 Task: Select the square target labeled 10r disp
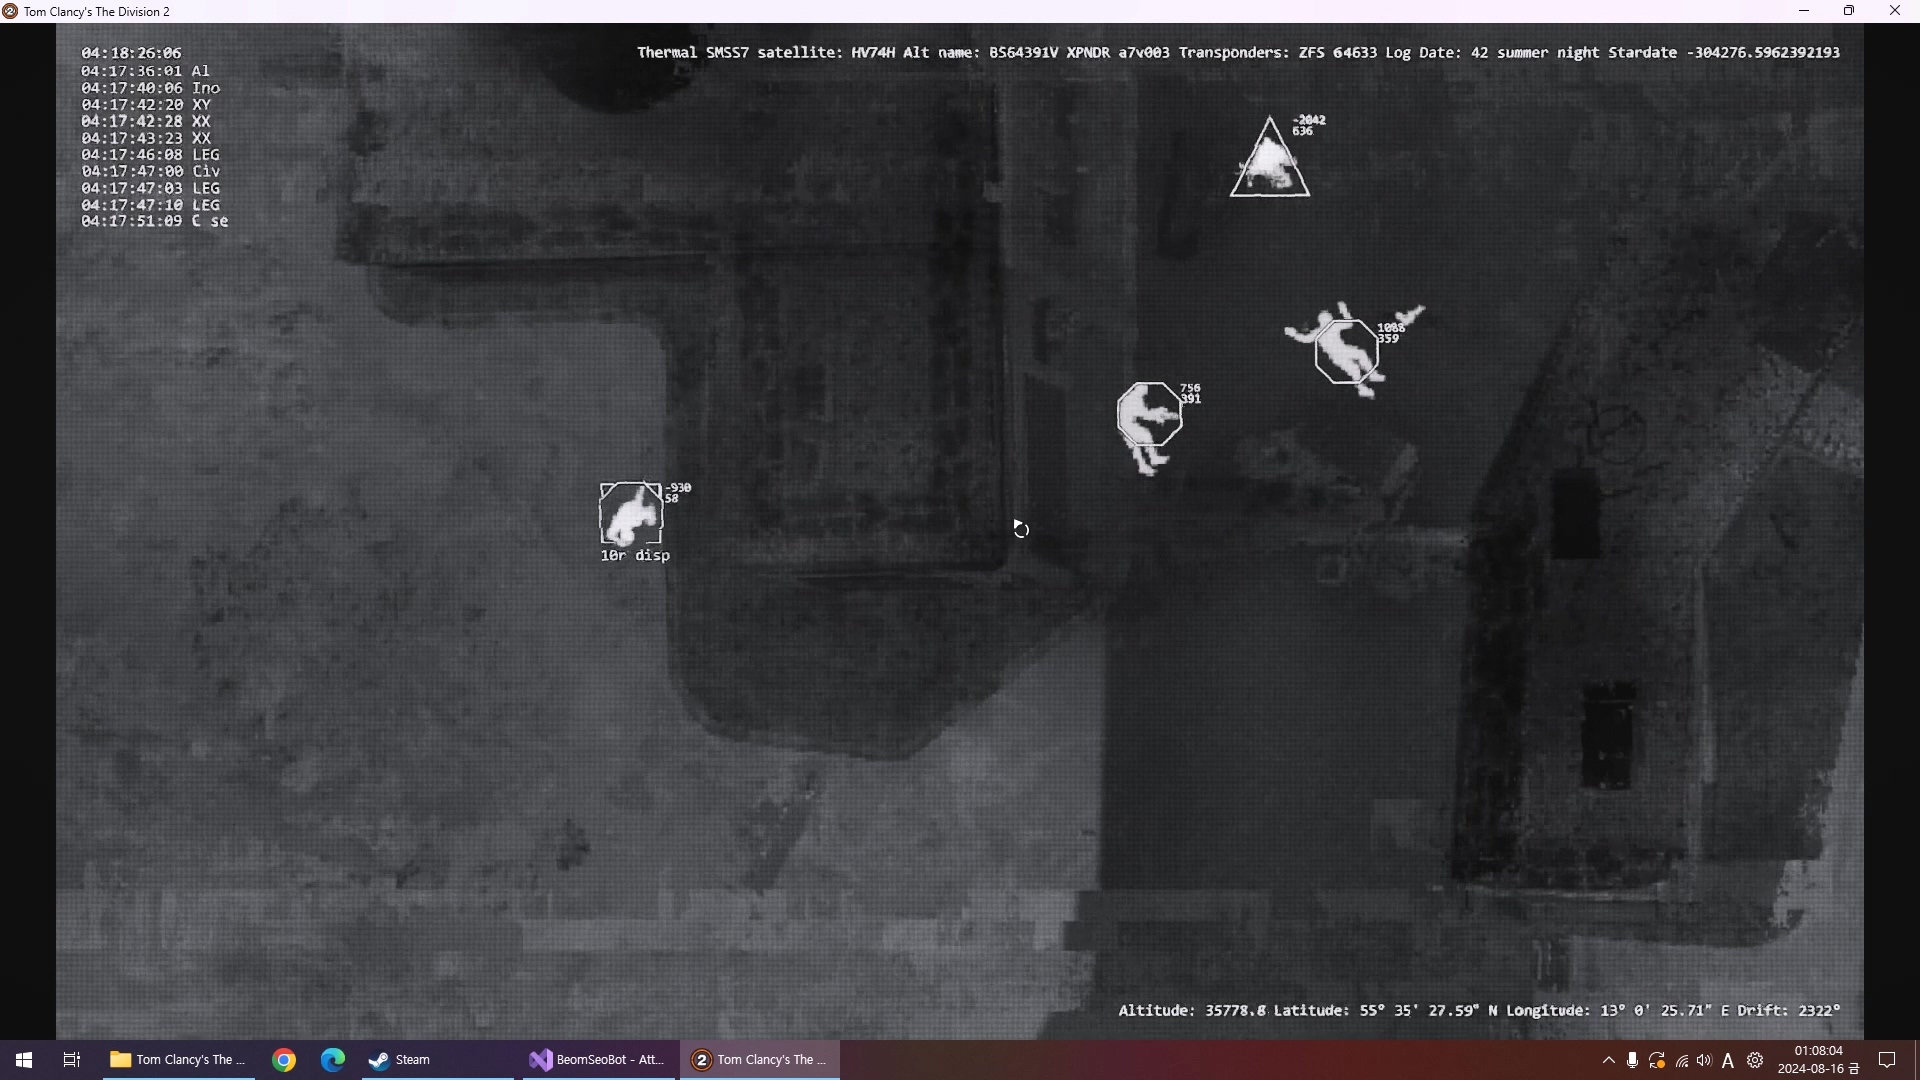tap(630, 513)
